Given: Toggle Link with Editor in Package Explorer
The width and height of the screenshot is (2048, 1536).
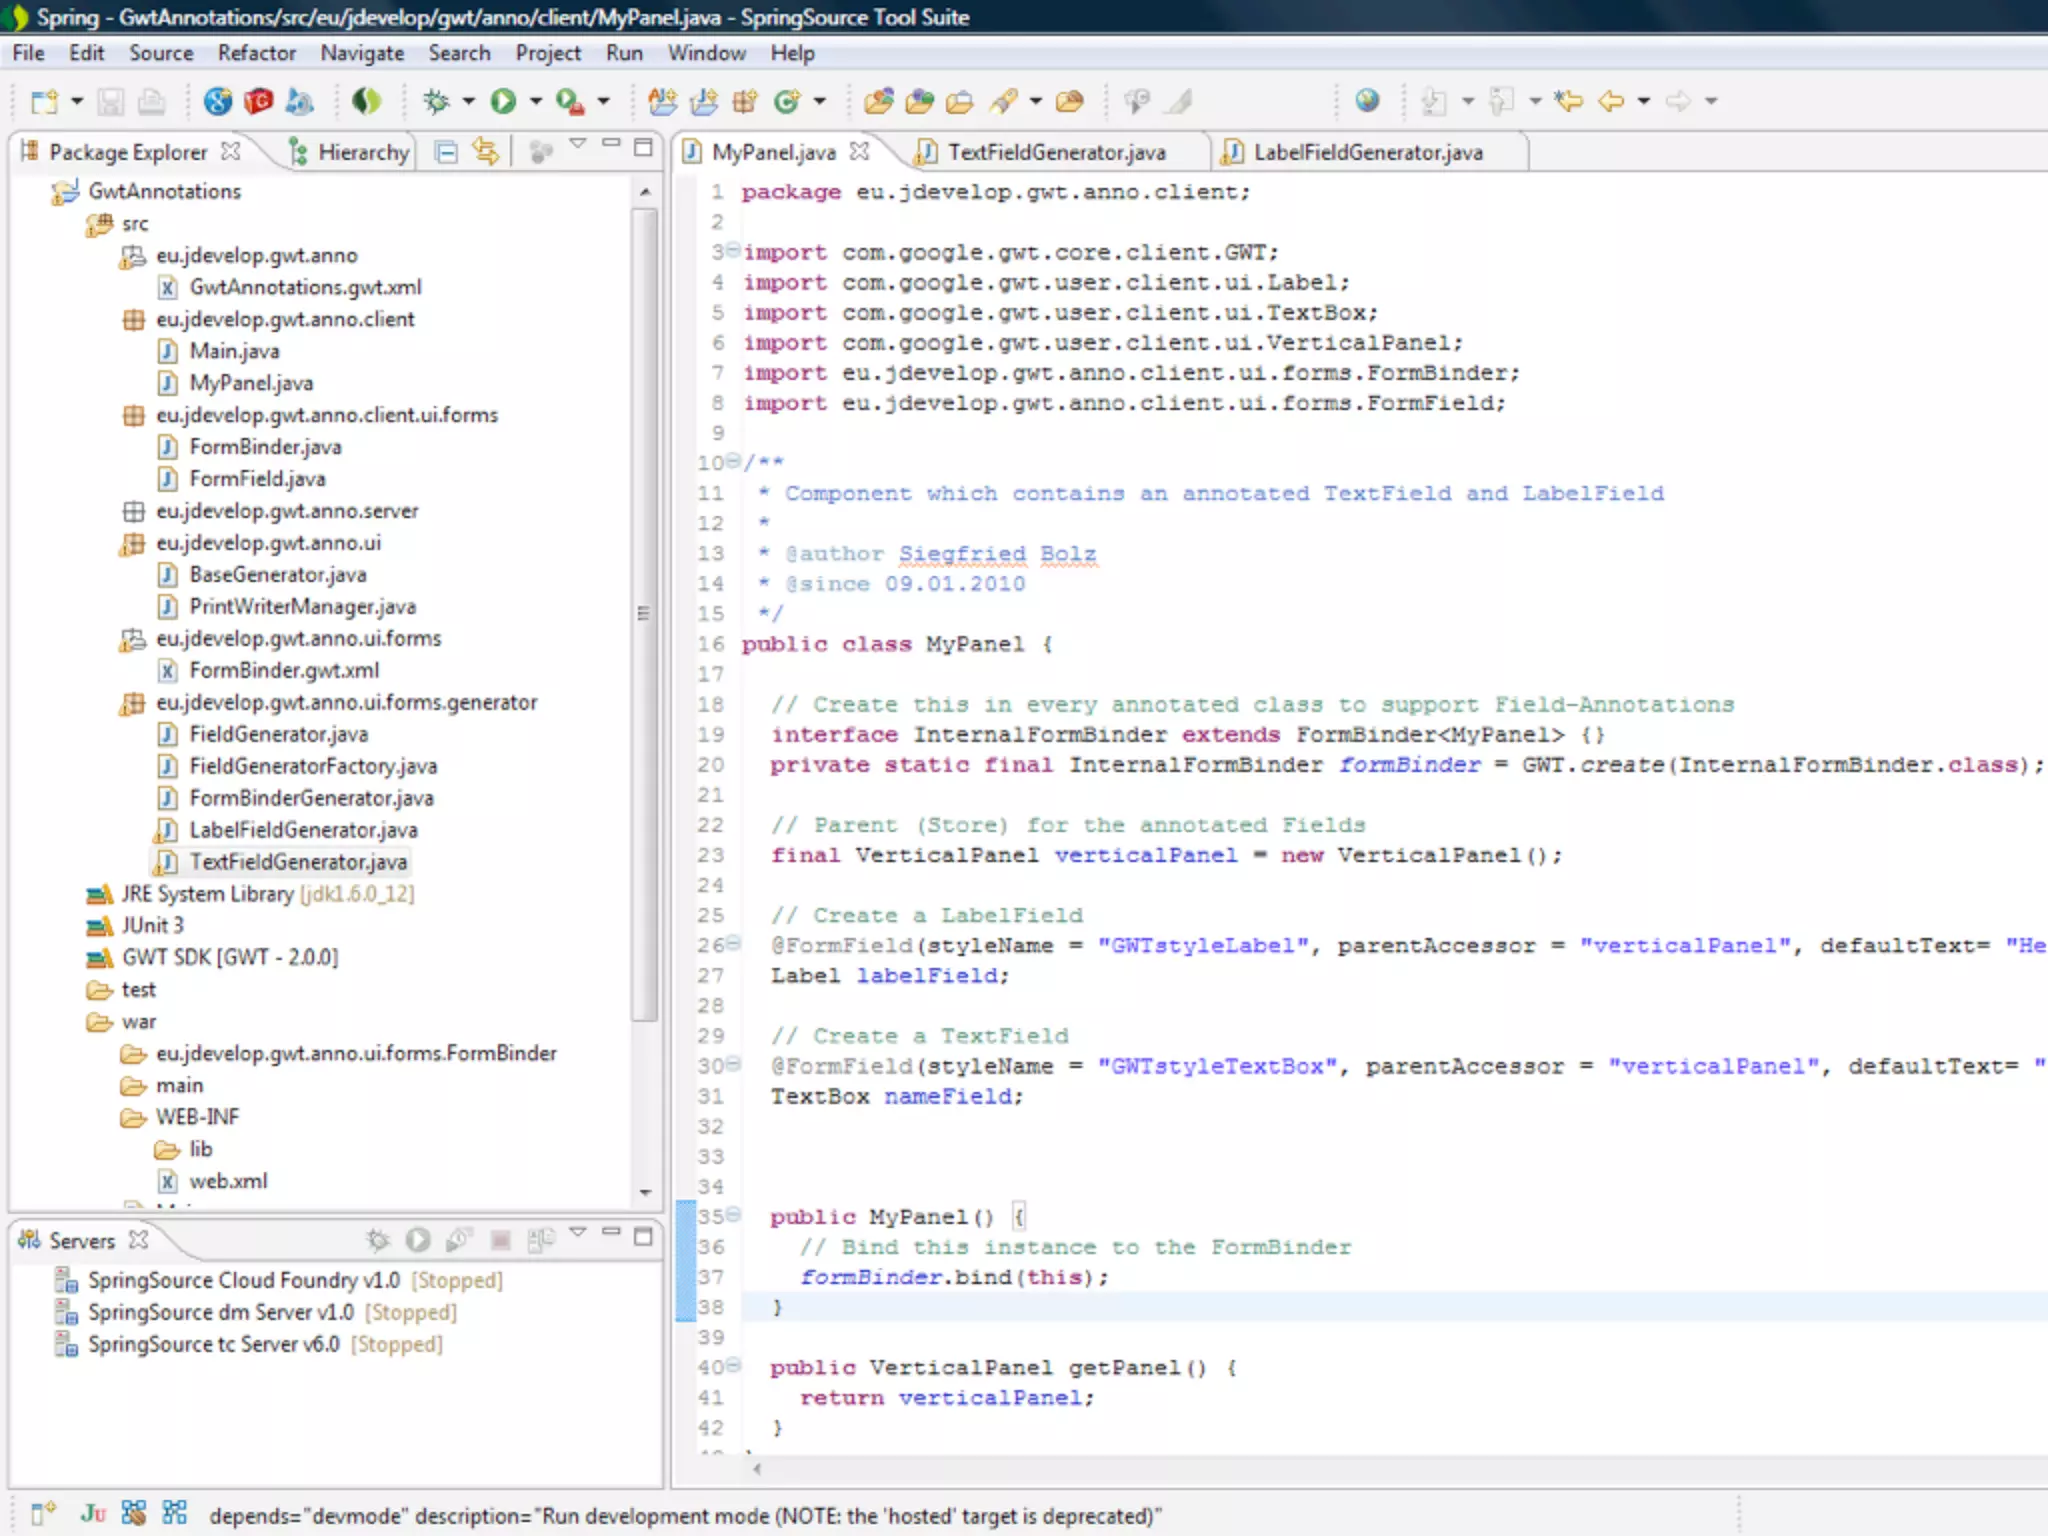Looking at the screenshot, I should (x=486, y=152).
